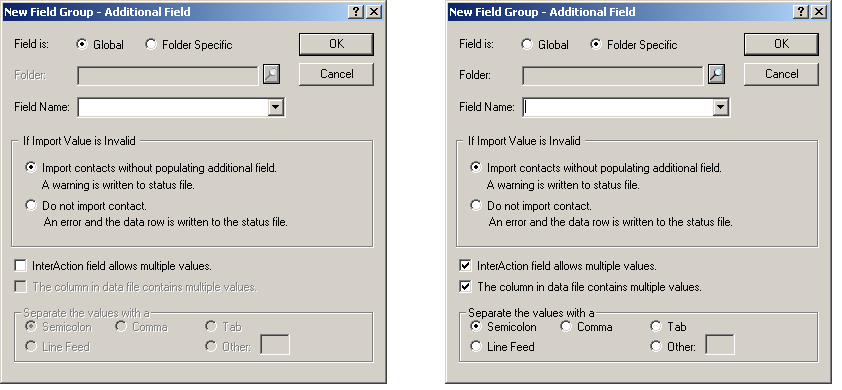The width and height of the screenshot is (842, 390).
Task: Enable InterAction field allows multiple values in left dialog
Action: pyautogui.click(x=20, y=265)
